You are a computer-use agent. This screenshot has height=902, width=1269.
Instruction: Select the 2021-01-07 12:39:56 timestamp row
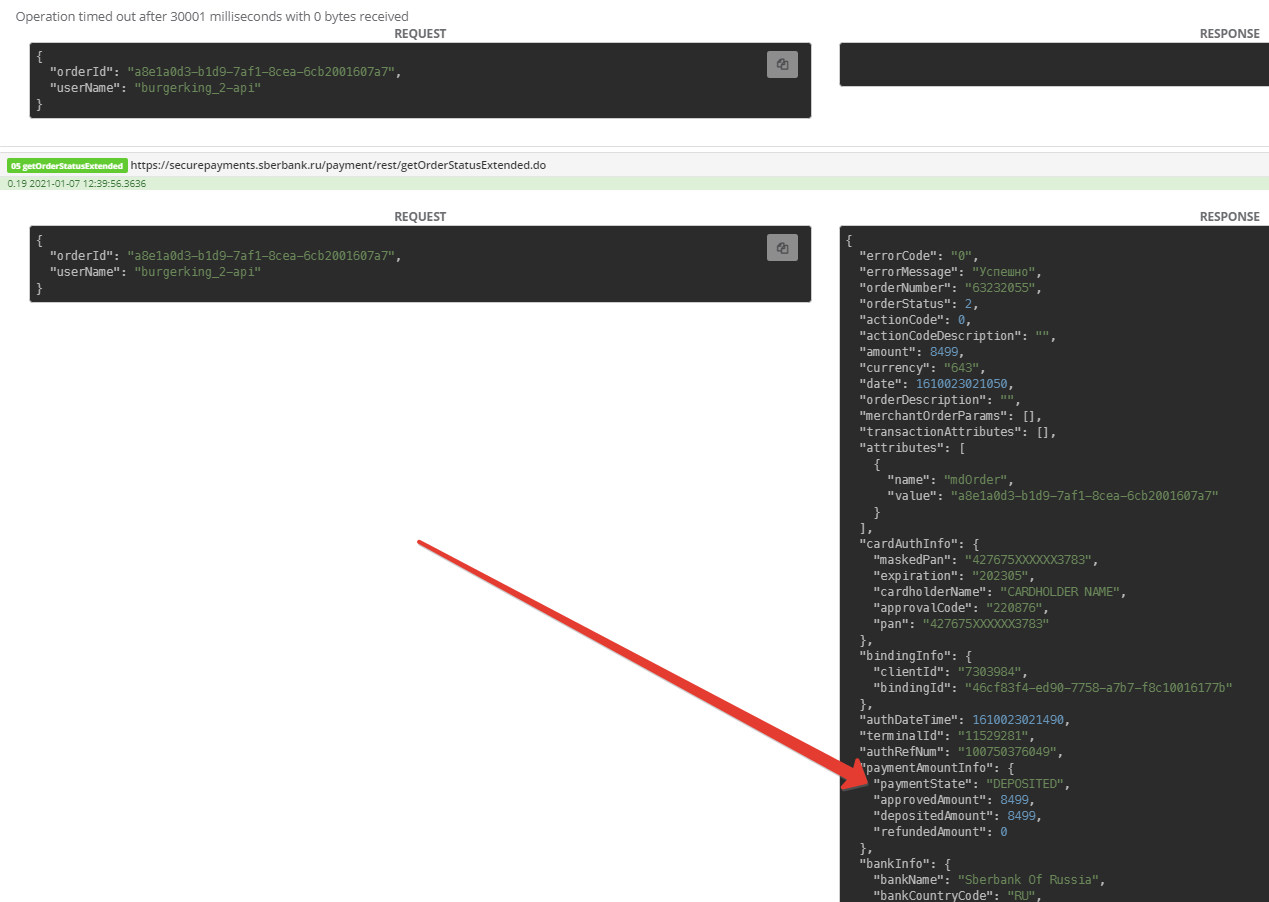76,184
